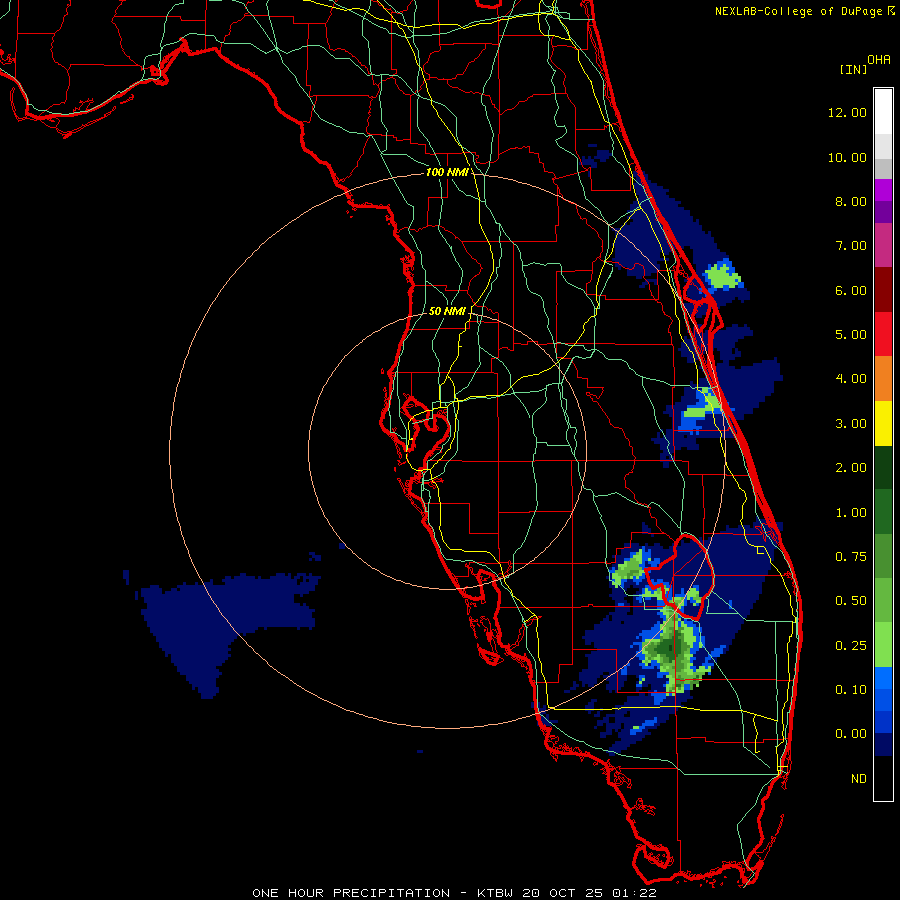Click the 50 NMI range ring label
The width and height of the screenshot is (900, 900).
[447, 311]
